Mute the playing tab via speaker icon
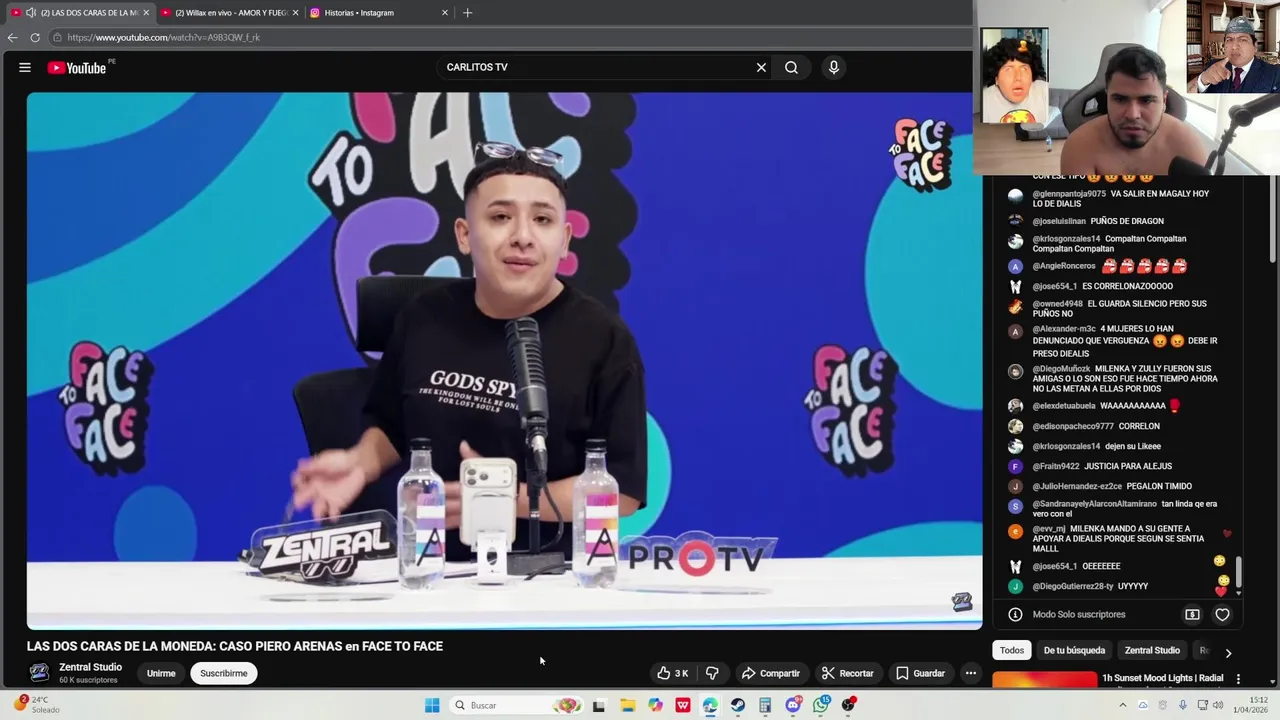Viewport: 1280px width, 720px height. coord(31,13)
